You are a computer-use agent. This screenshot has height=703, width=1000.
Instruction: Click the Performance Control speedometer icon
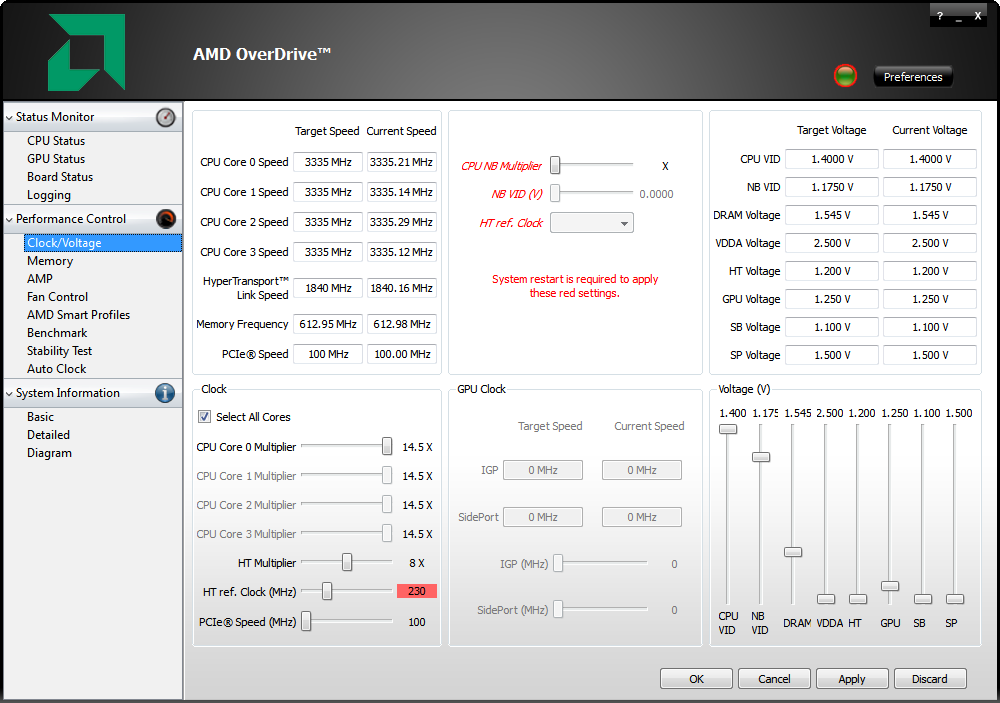pos(165,219)
